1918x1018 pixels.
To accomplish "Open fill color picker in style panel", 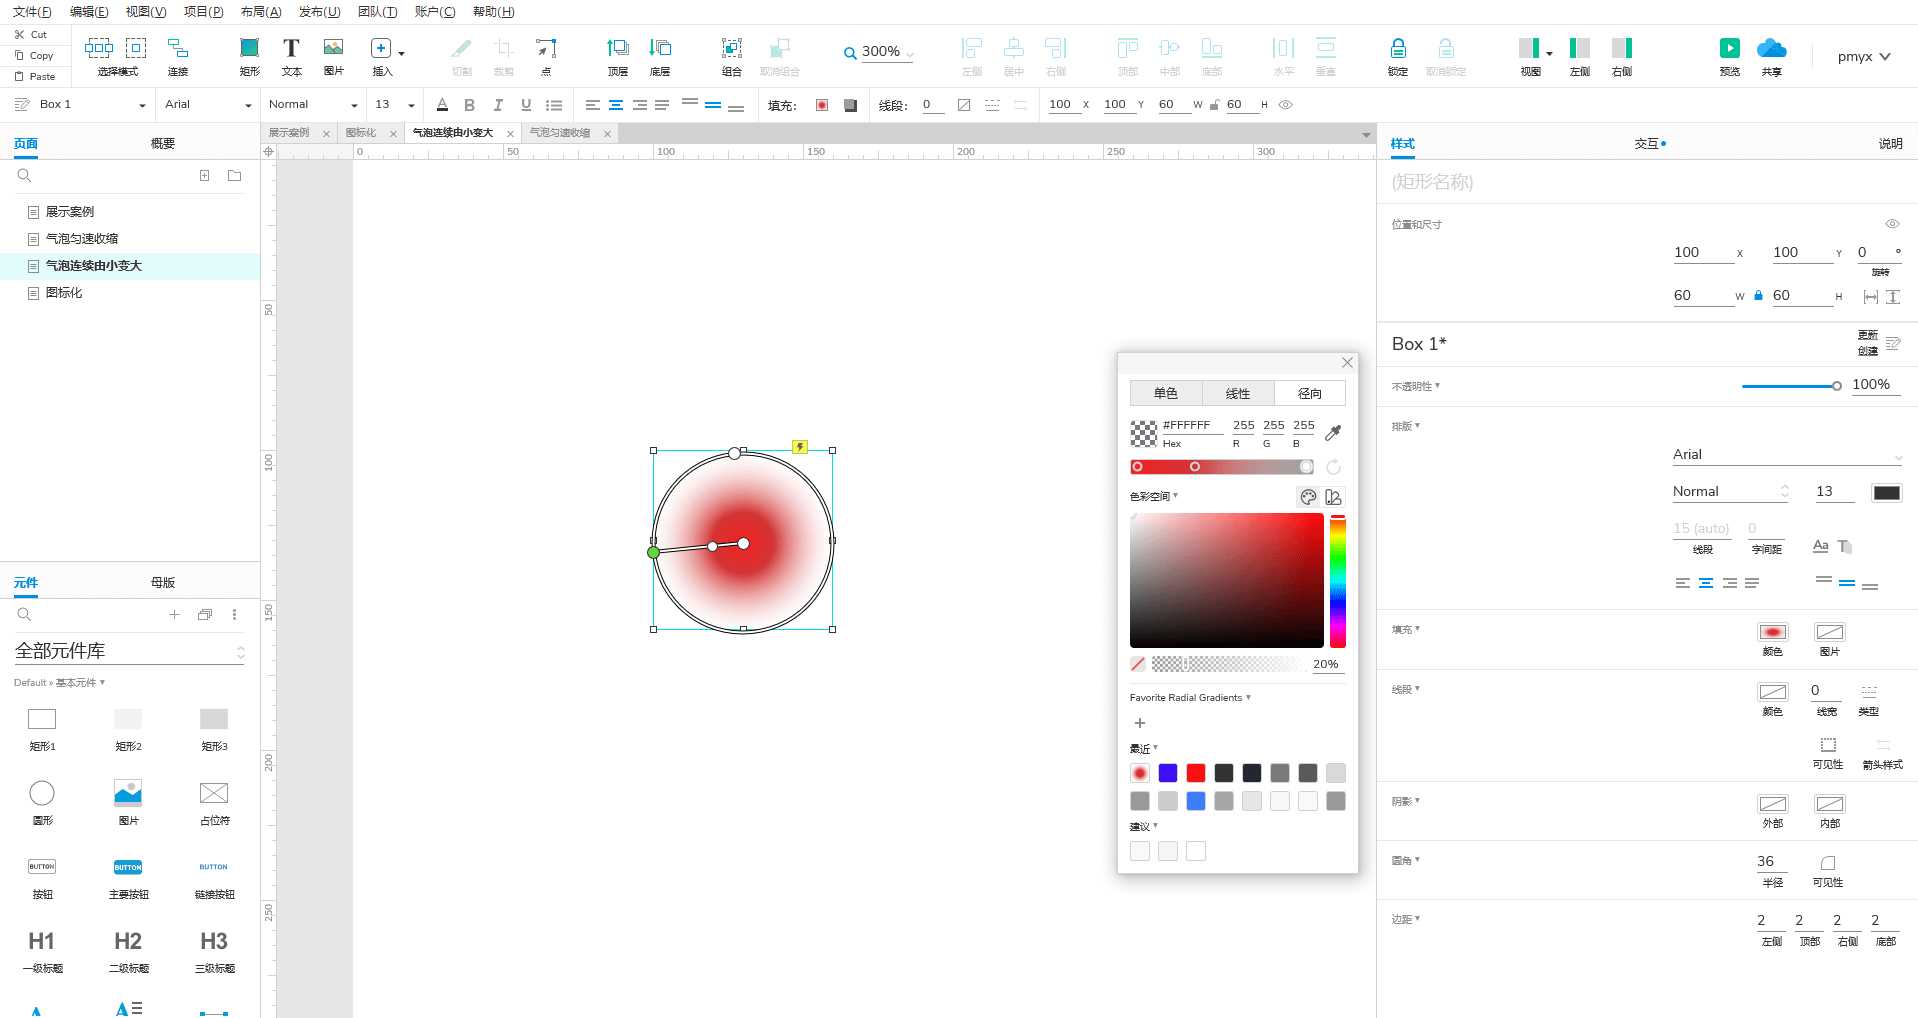I will (x=1773, y=632).
